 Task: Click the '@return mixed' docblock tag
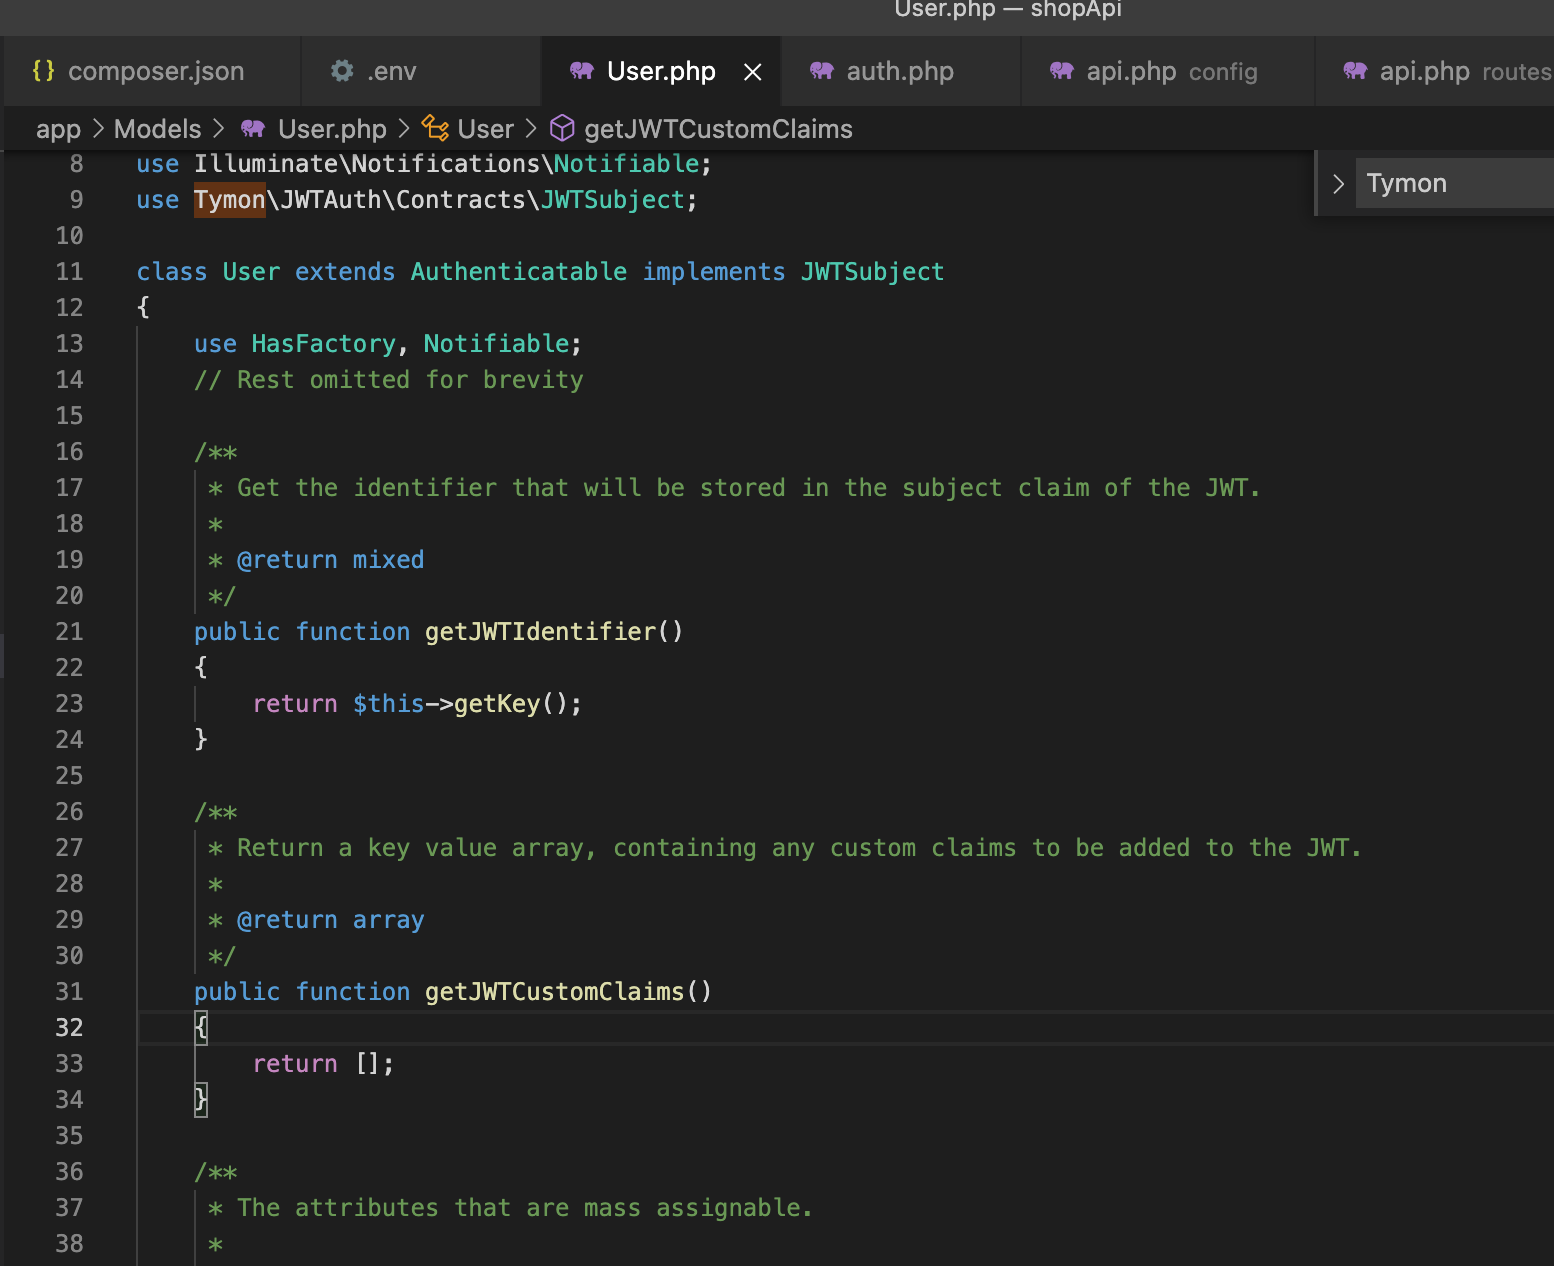pyautogui.click(x=330, y=559)
